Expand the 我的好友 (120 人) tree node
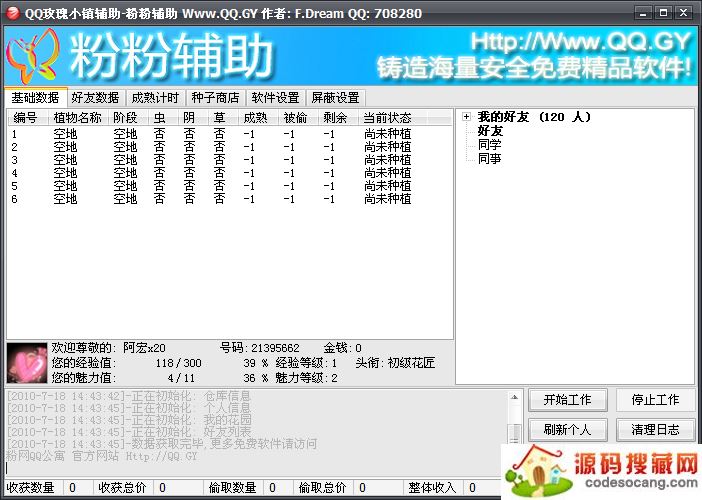The image size is (702, 500). point(467,117)
